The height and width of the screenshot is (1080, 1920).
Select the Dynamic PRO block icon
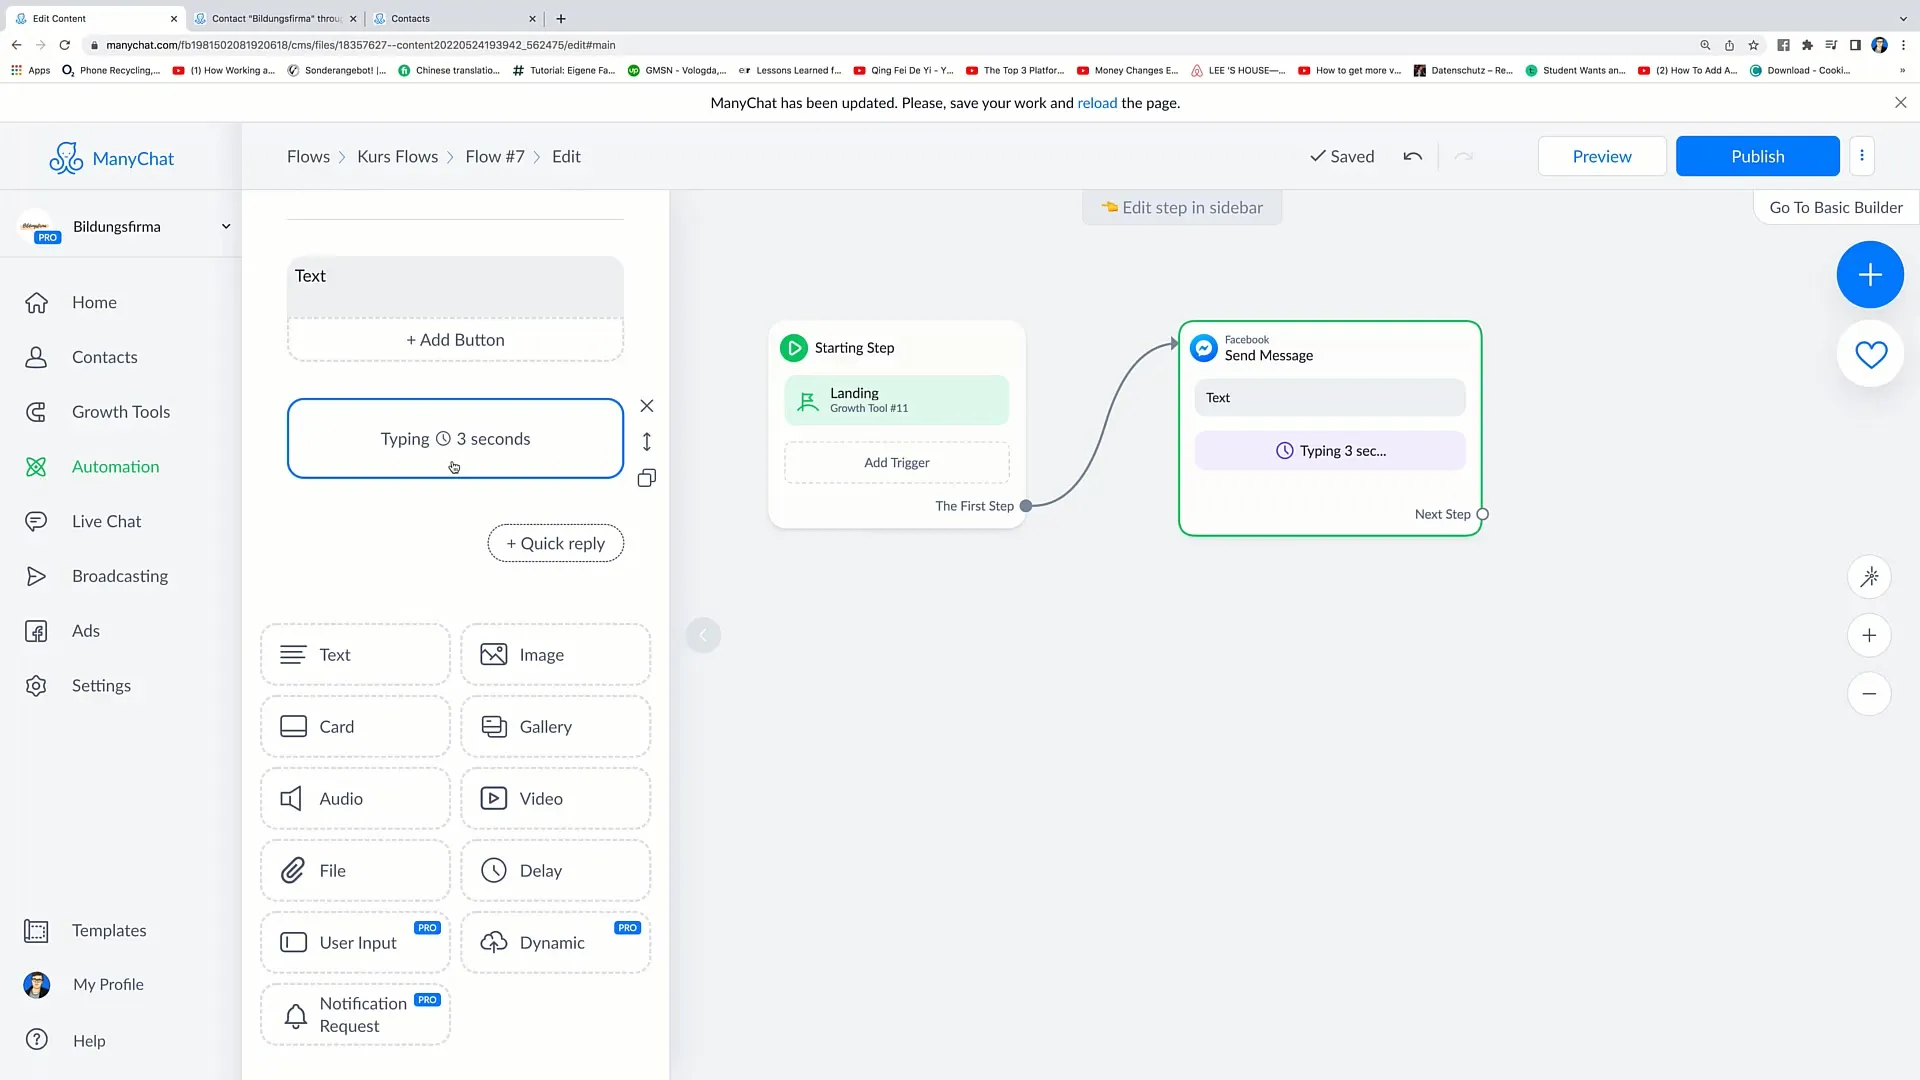click(x=495, y=943)
